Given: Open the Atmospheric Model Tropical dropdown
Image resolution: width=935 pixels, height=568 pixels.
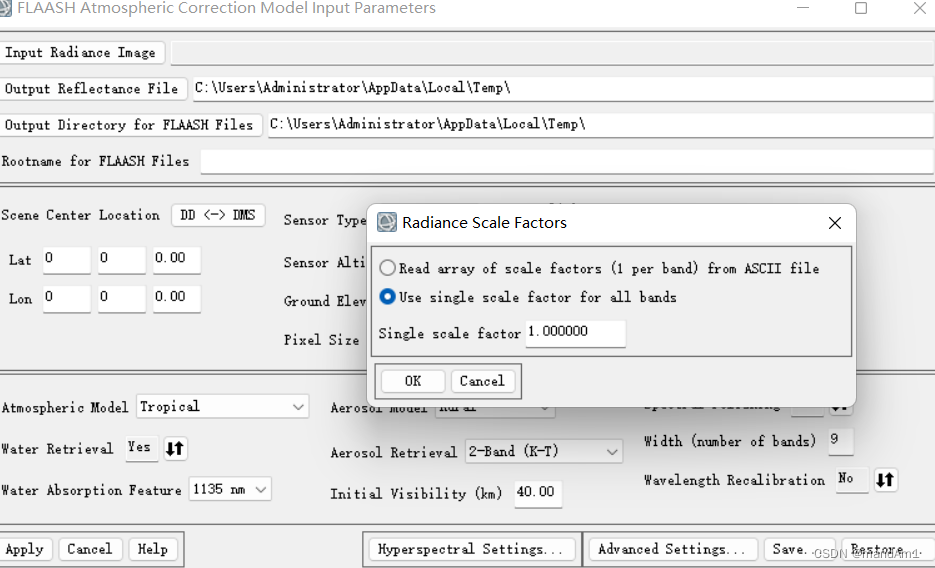Looking at the screenshot, I should point(222,407).
